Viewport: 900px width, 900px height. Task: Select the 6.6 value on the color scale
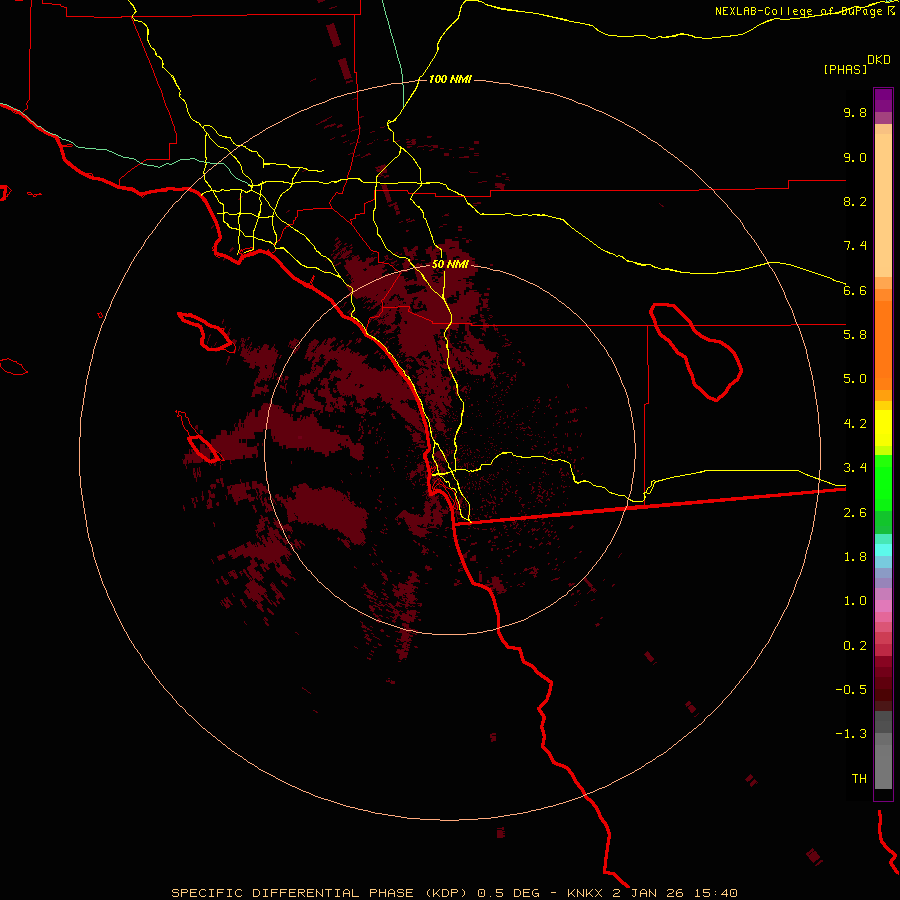[855, 290]
